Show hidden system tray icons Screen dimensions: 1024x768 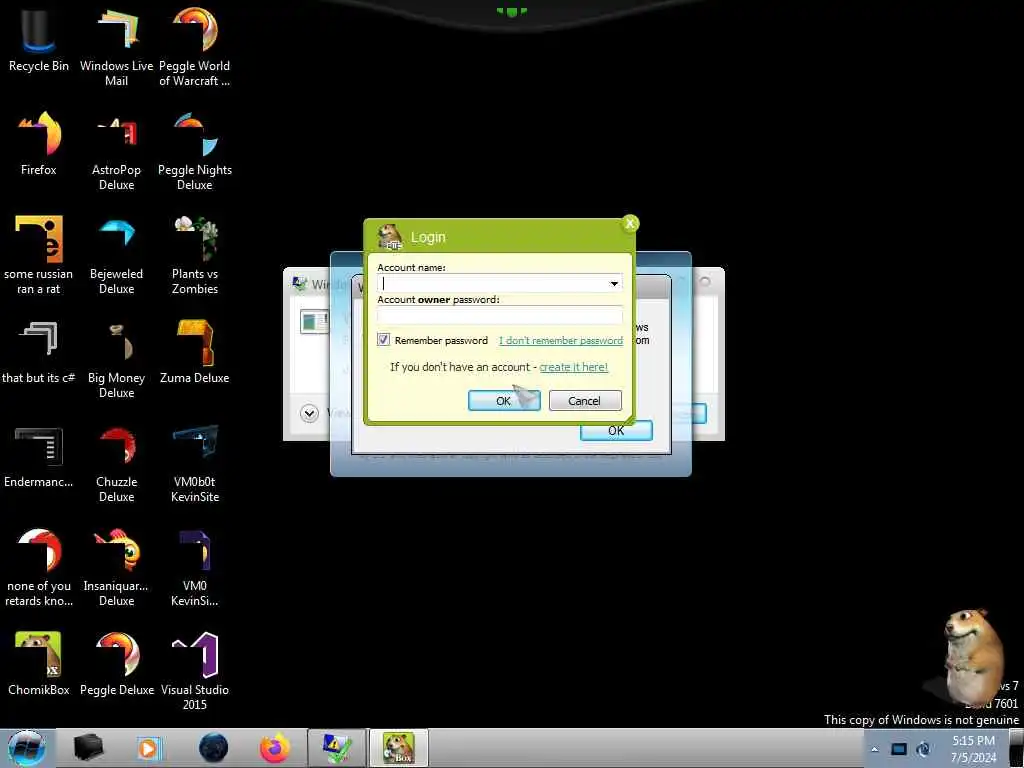[874, 749]
